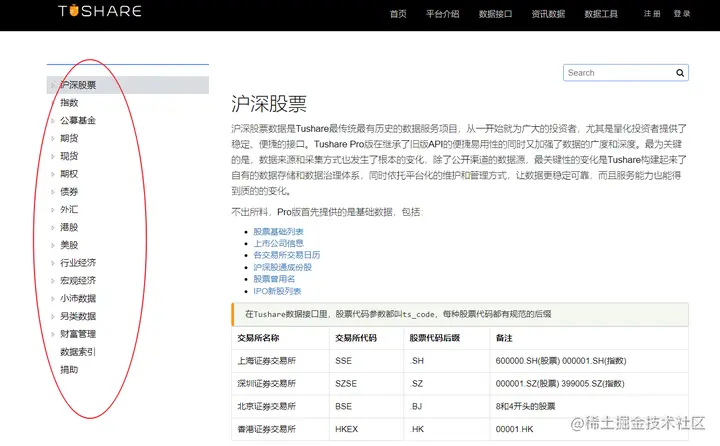Select 小沛数据 in sidebar
Image resolution: width=720 pixels, height=446 pixels.
pyautogui.click(x=78, y=299)
